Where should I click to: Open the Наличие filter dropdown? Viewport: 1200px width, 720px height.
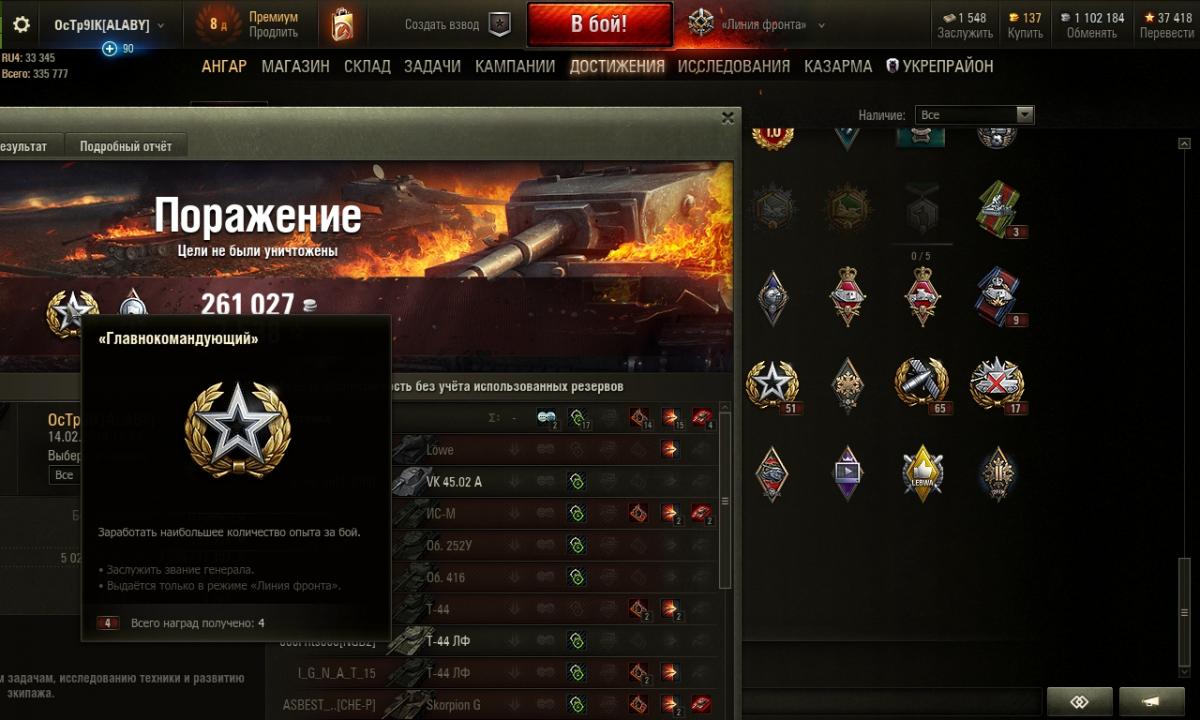pos(960,115)
